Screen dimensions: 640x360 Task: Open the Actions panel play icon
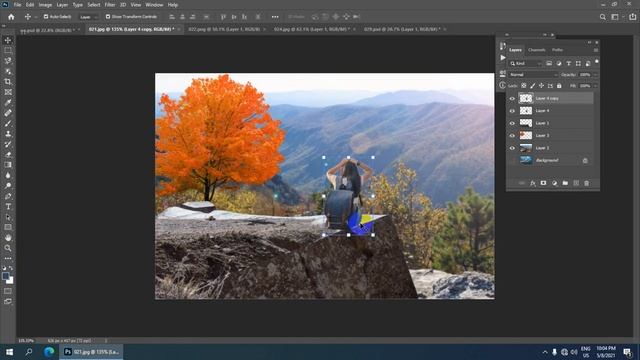[502, 58]
